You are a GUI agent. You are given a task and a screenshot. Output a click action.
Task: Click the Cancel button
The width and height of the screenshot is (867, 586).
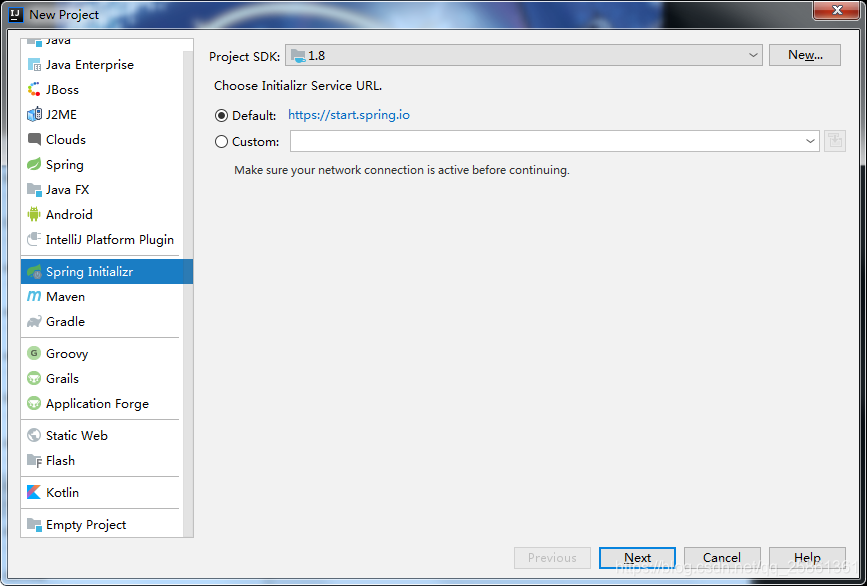pyautogui.click(x=722, y=558)
